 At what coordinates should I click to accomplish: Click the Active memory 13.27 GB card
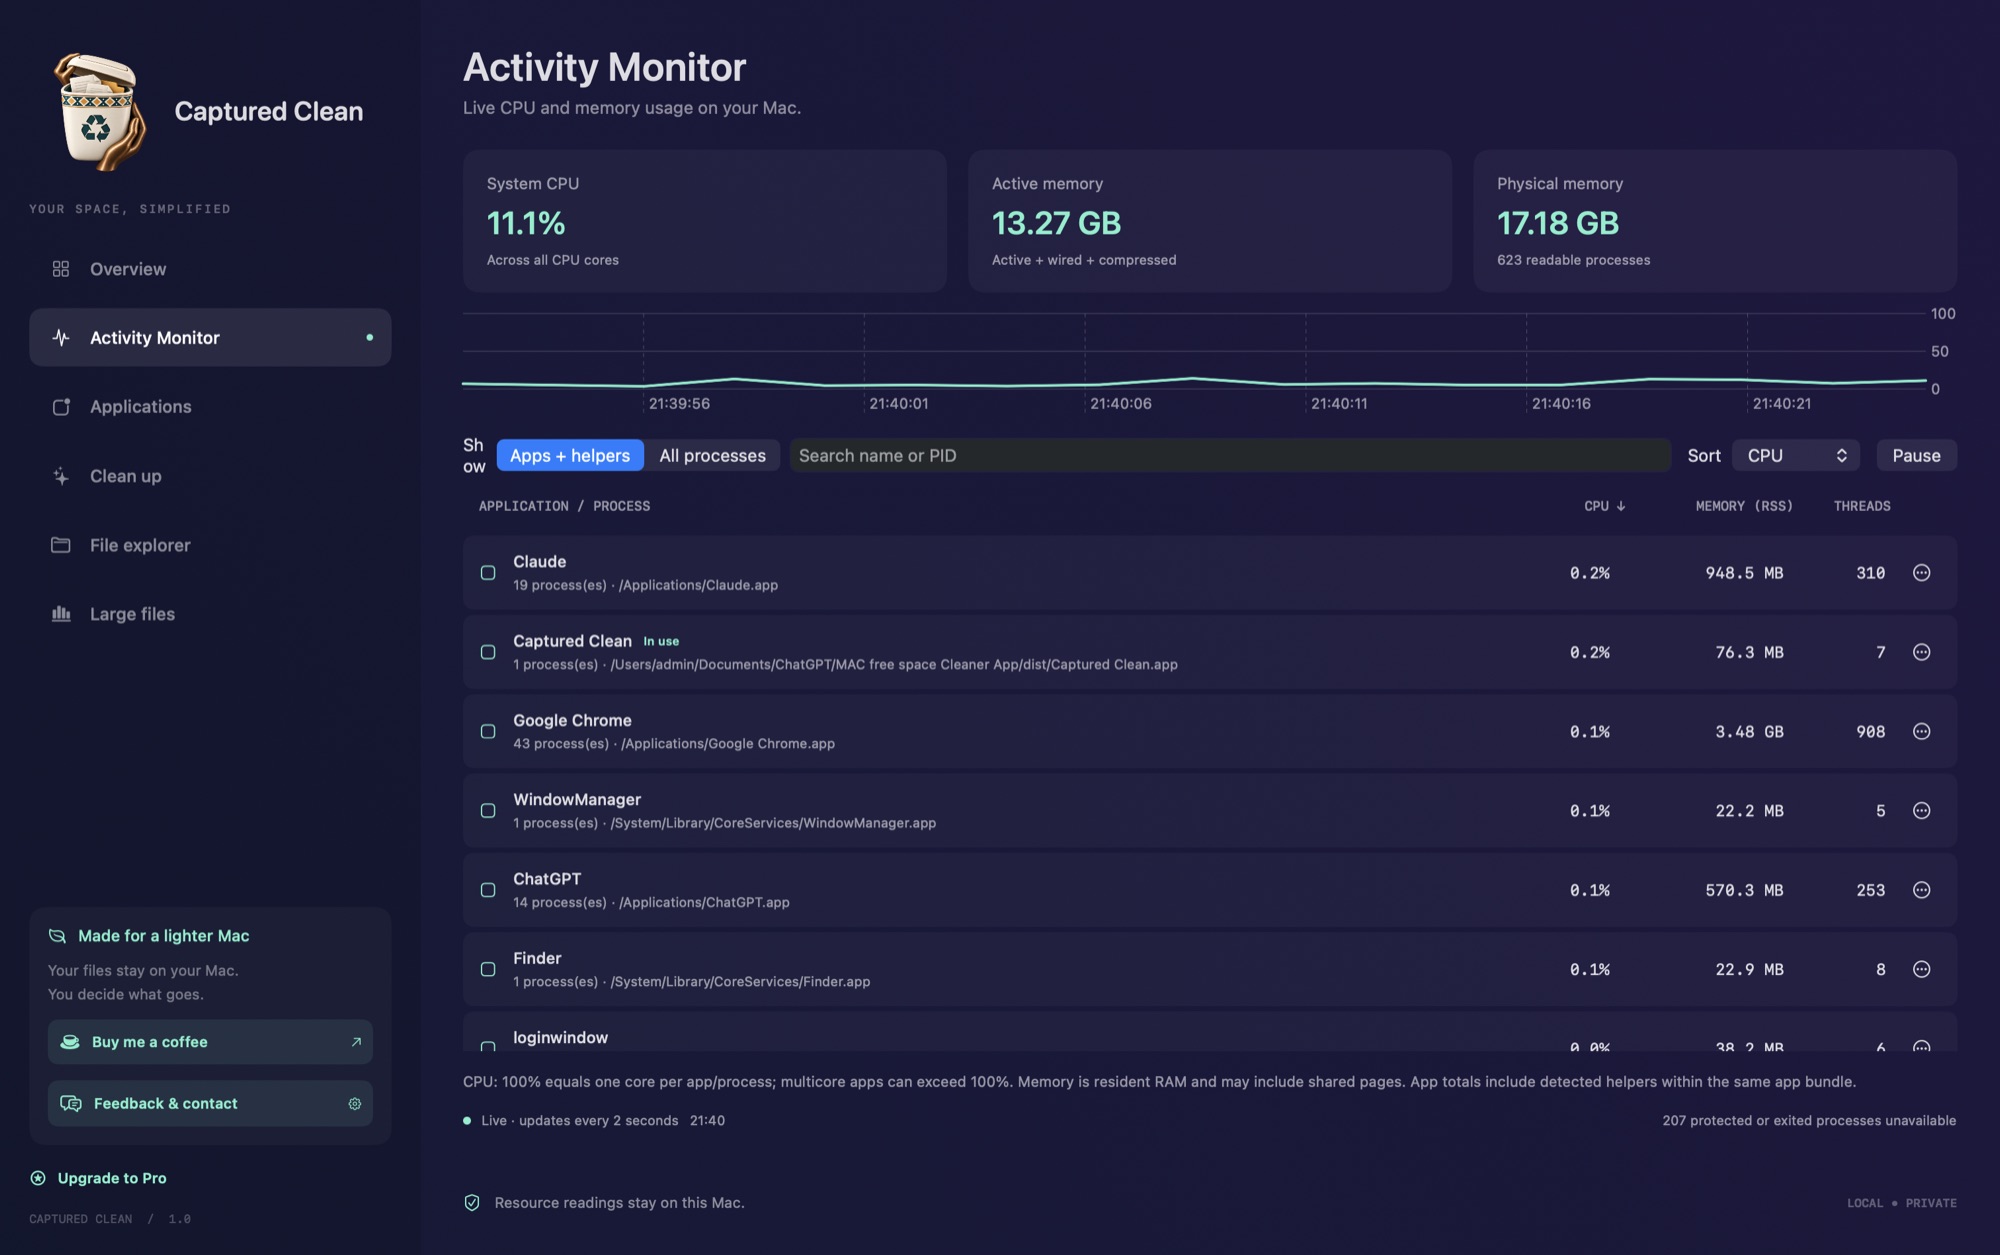click(1210, 221)
